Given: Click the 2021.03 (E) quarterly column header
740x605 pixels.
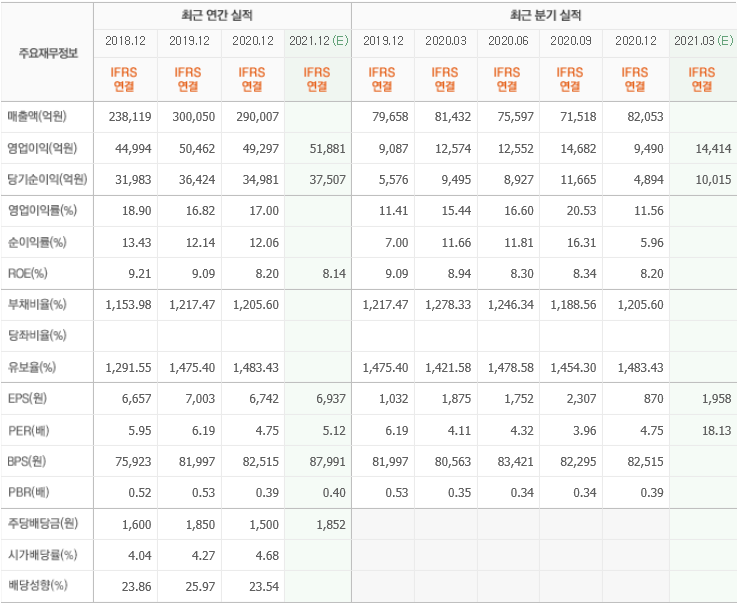Looking at the screenshot, I should point(703,41).
